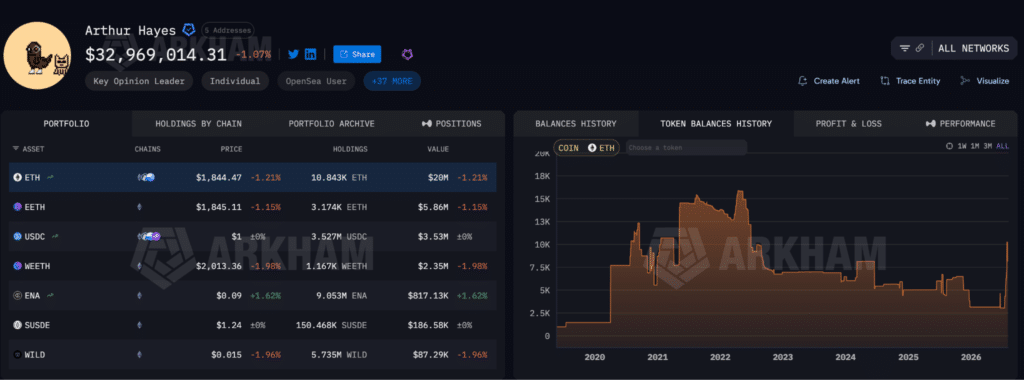Open the Trace Entity link
Screen dimensions: 1024x380
pos(918,81)
